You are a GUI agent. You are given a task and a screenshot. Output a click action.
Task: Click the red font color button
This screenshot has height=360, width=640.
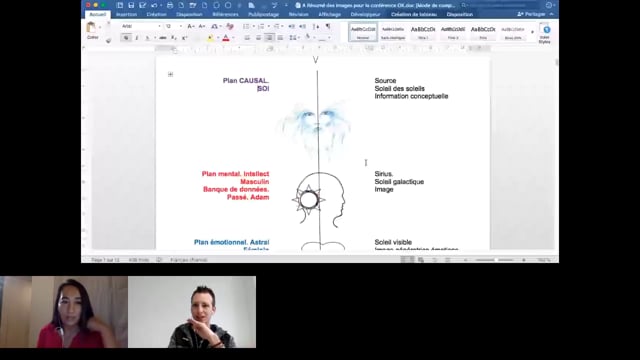point(226,38)
